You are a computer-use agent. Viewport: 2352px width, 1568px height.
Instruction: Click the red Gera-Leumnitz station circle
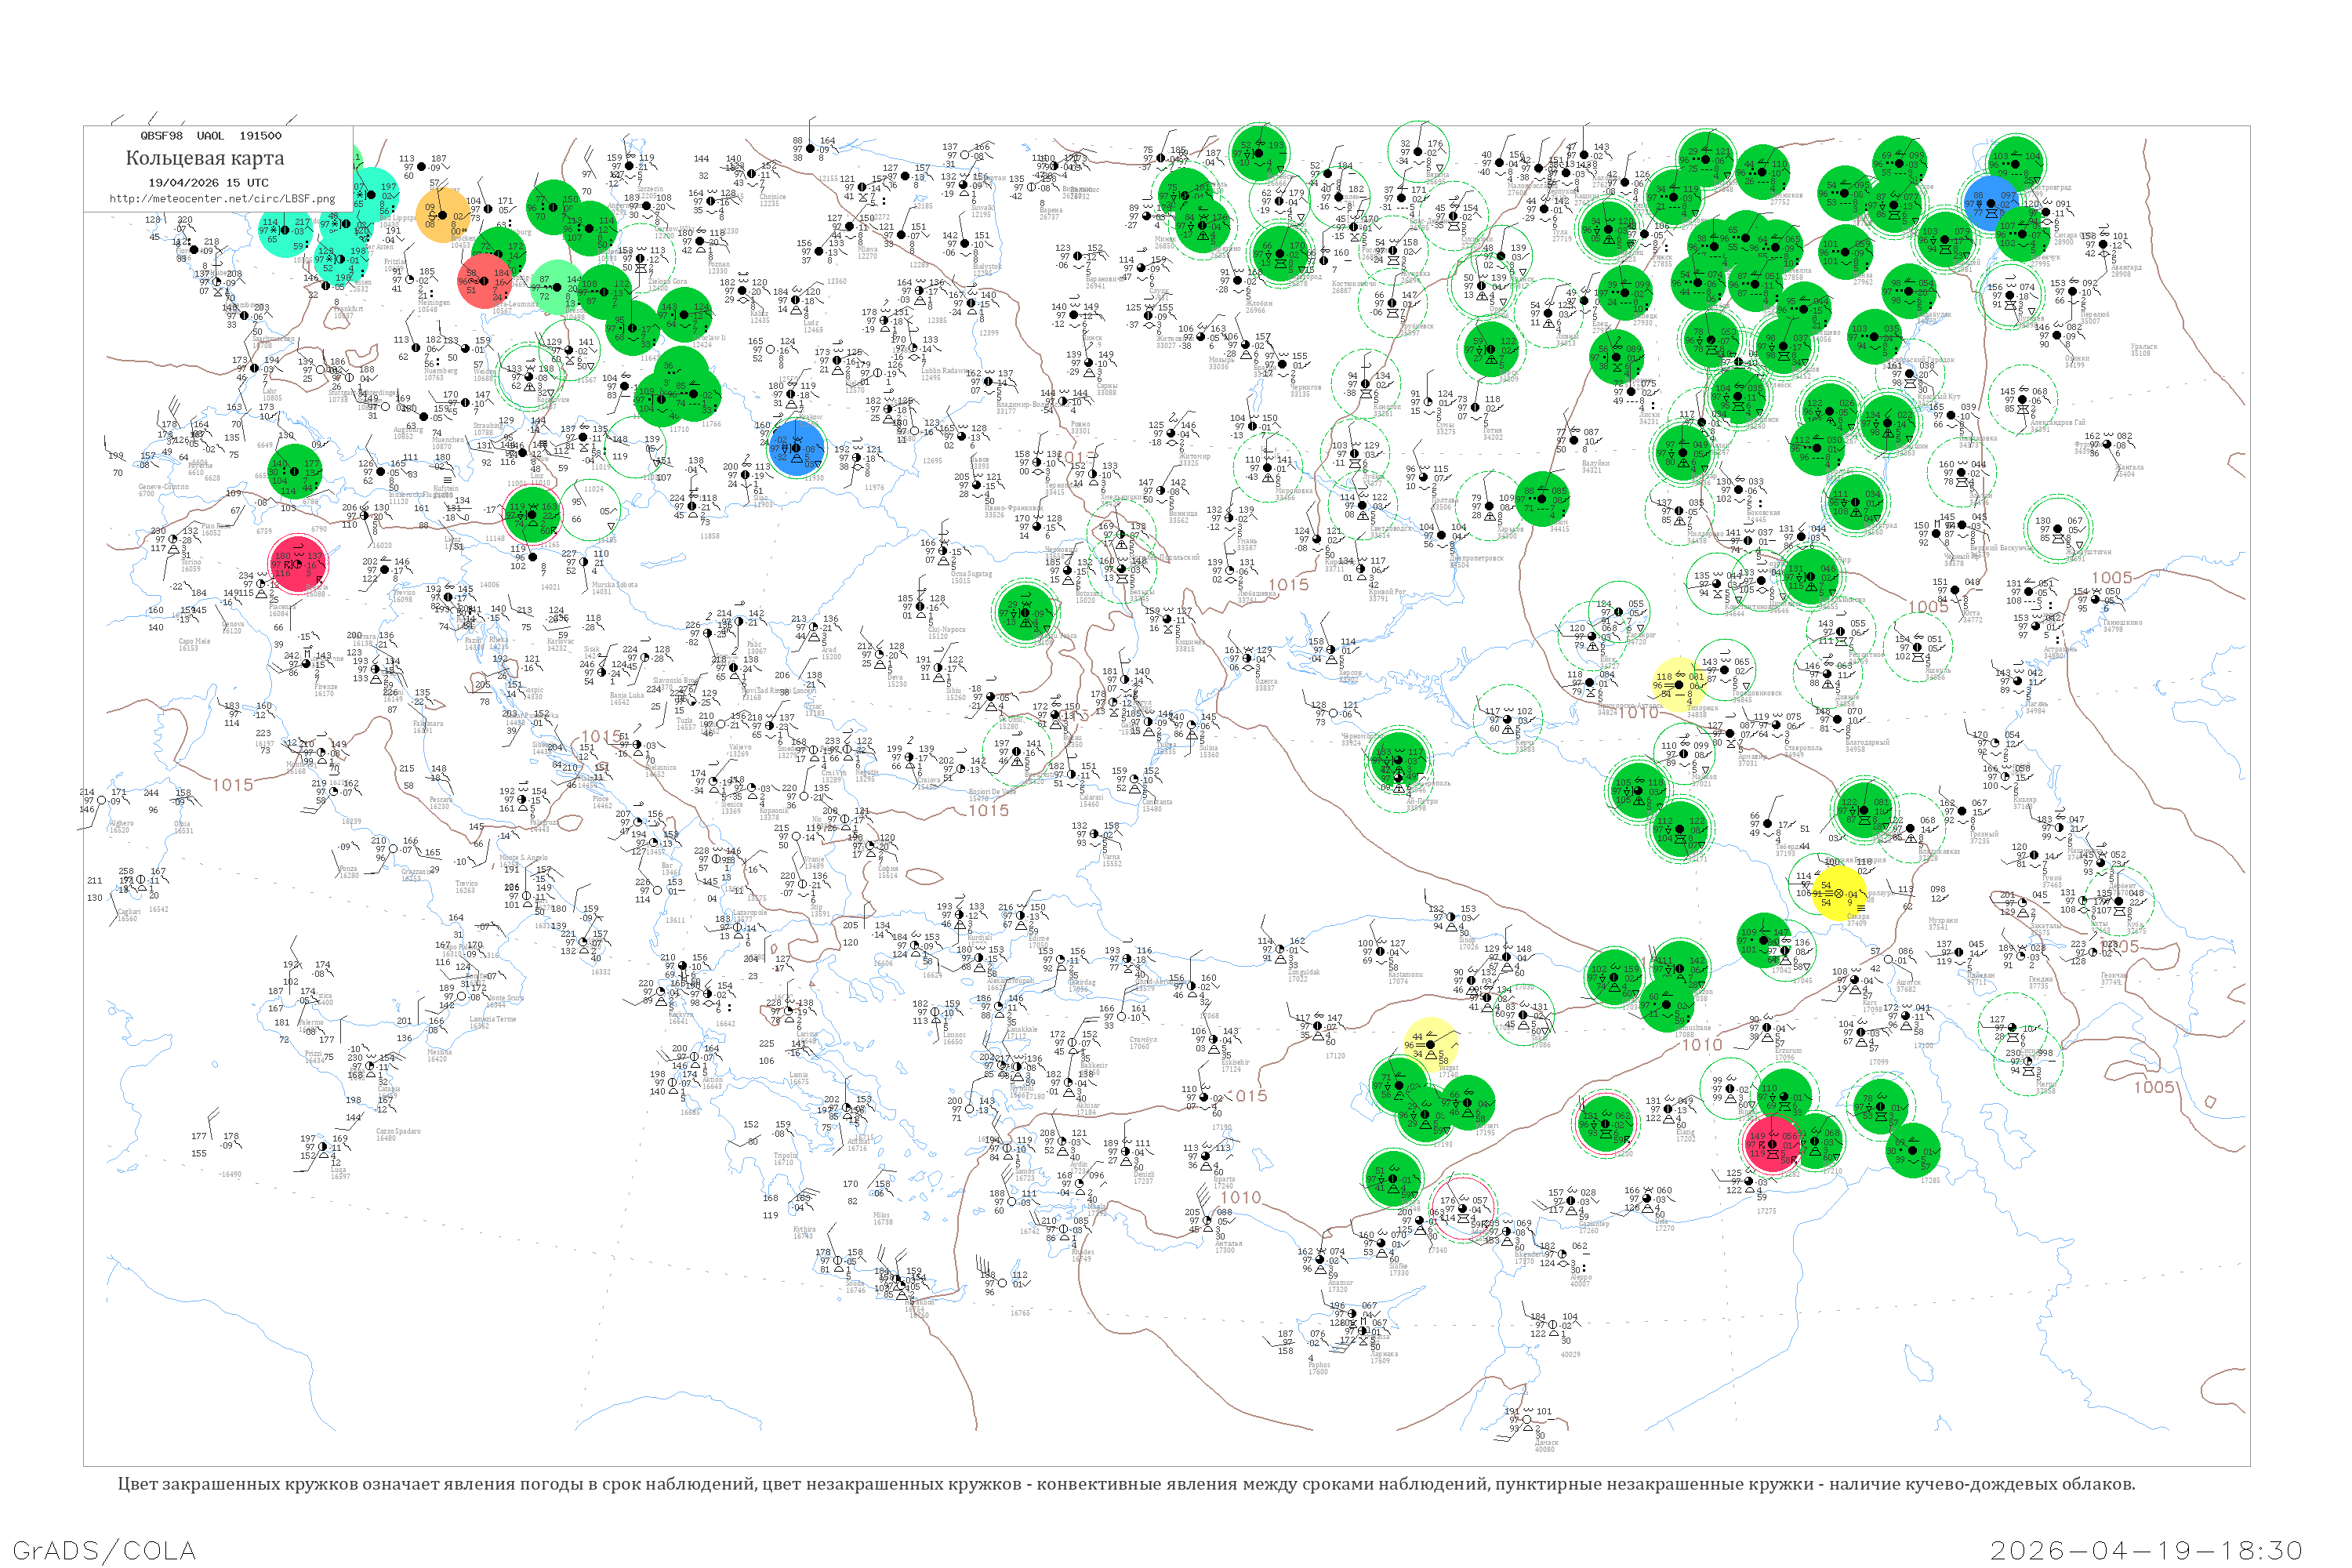click(484, 281)
